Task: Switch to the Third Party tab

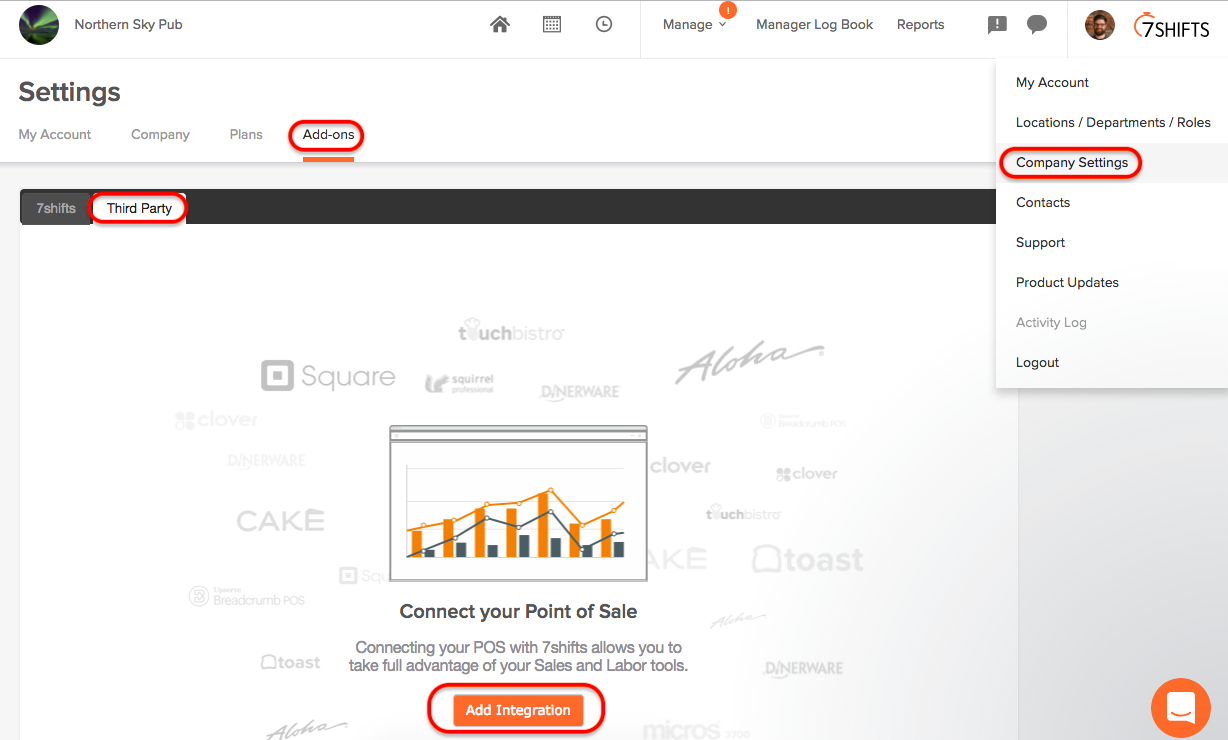Action: coord(138,207)
